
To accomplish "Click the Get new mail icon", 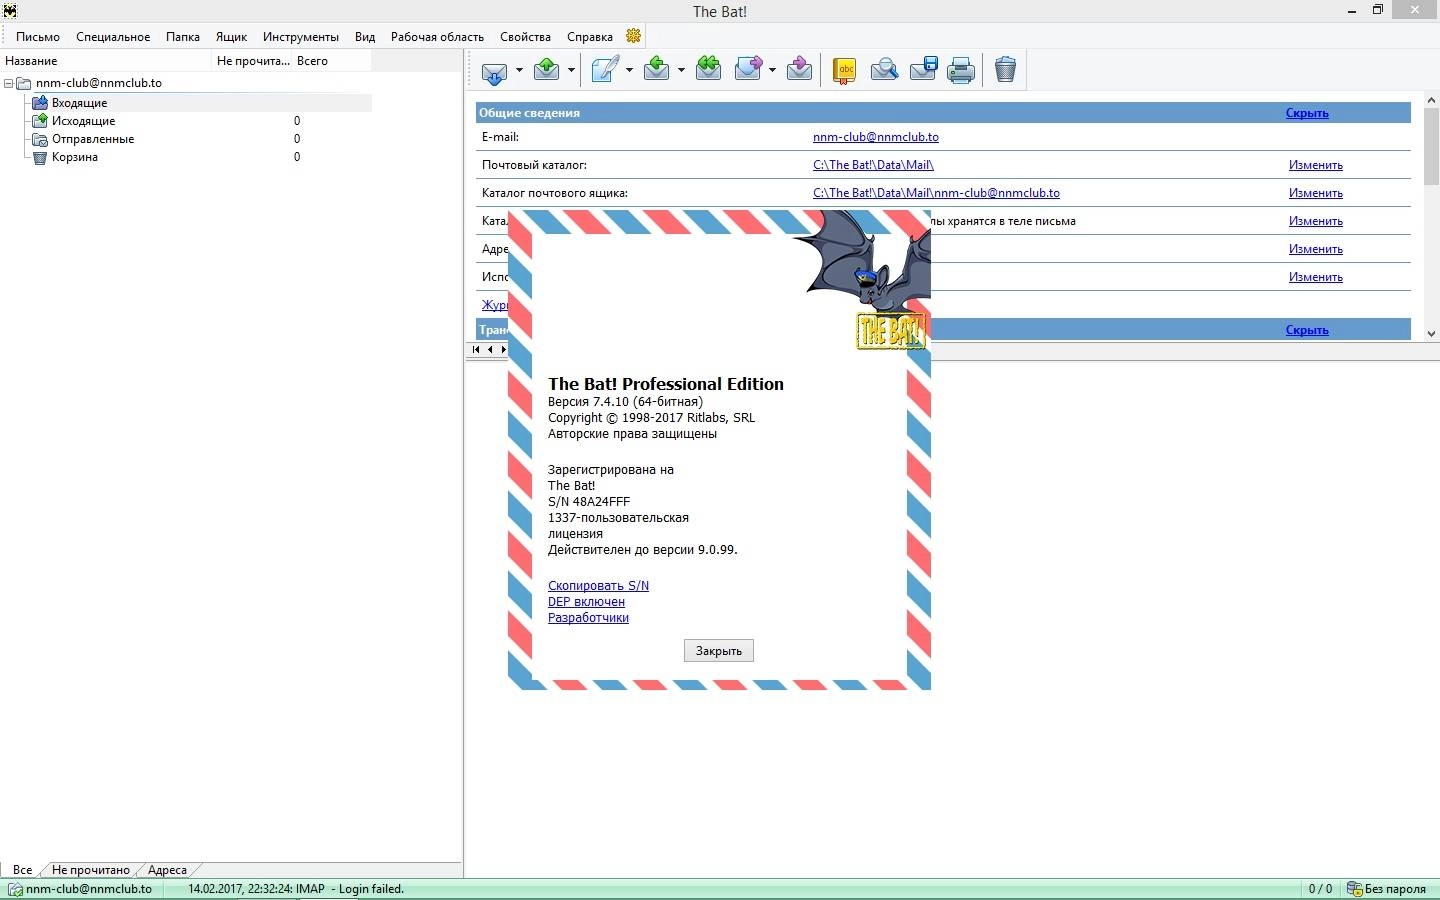I will [x=494, y=70].
